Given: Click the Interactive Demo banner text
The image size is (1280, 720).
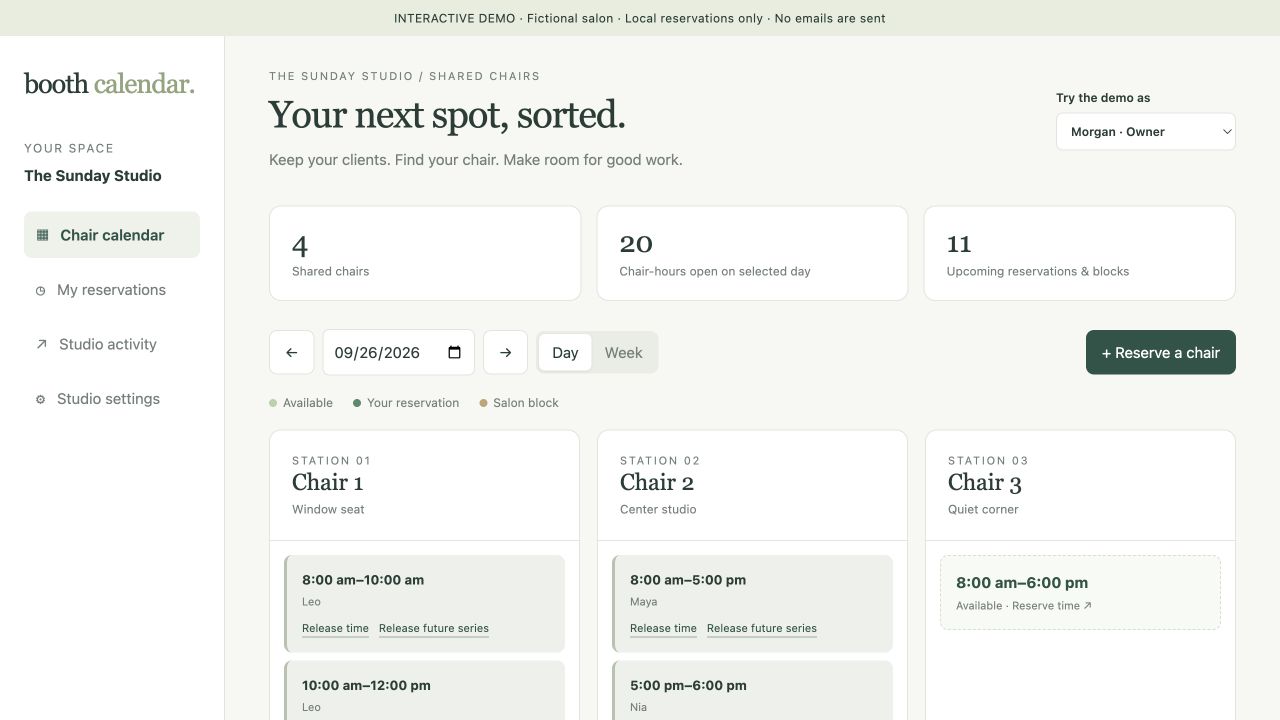Looking at the screenshot, I should point(640,18).
